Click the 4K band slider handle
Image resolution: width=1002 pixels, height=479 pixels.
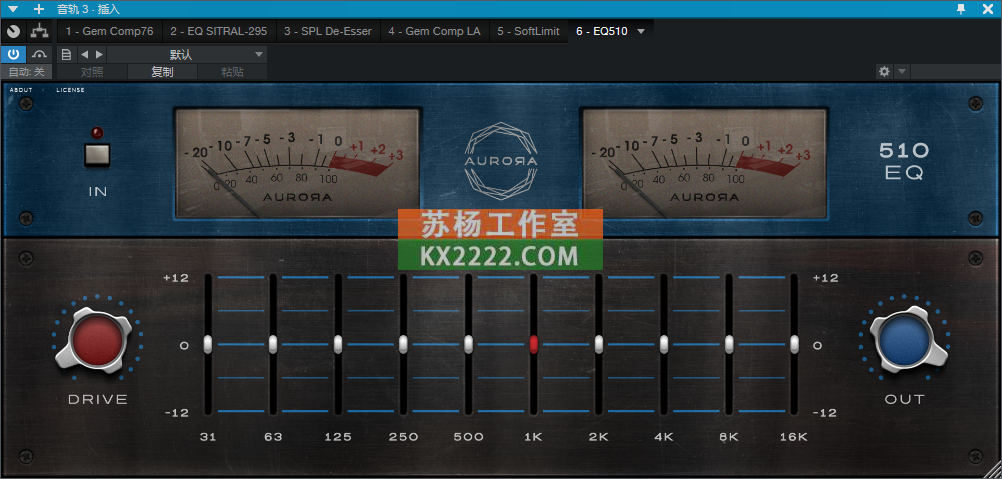click(x=664, y=344)
